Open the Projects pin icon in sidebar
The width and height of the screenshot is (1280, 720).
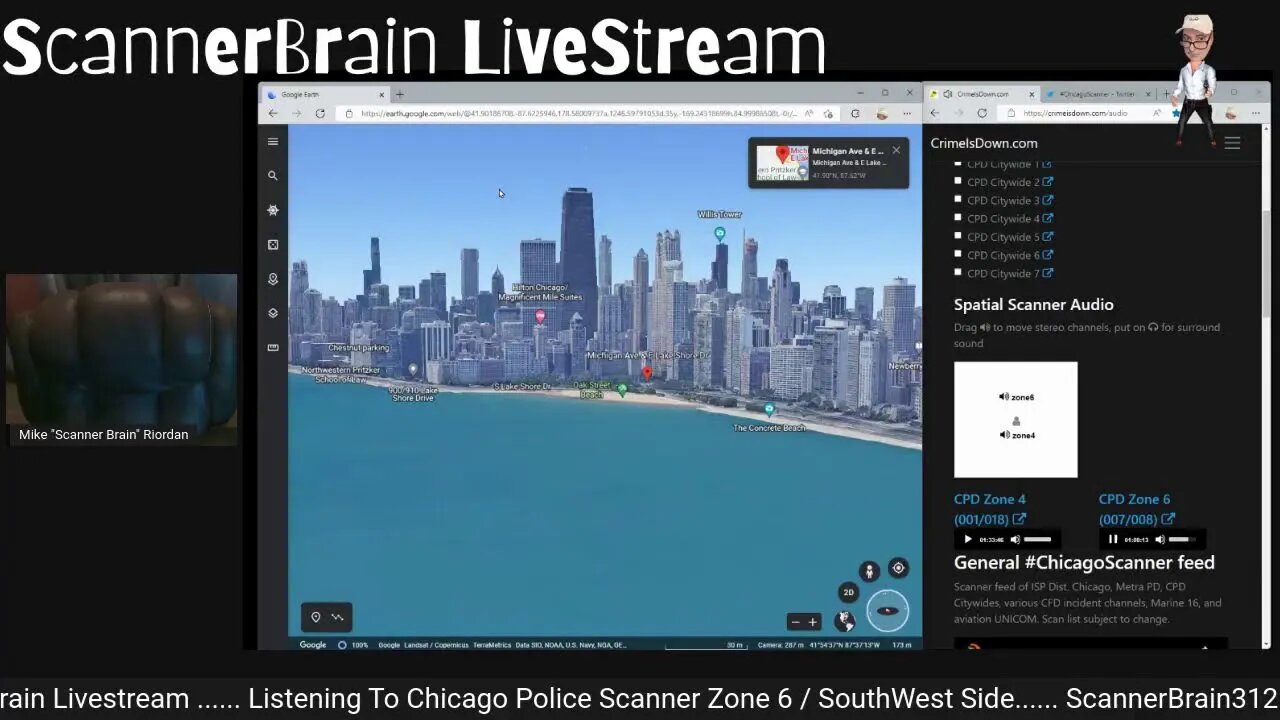tap(273, 279)
